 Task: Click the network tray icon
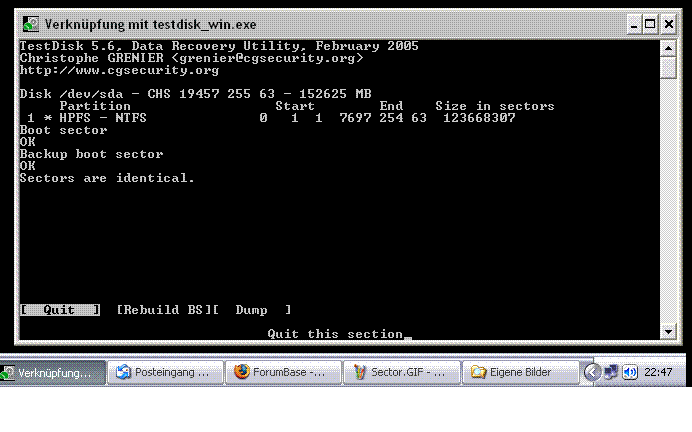611,372
